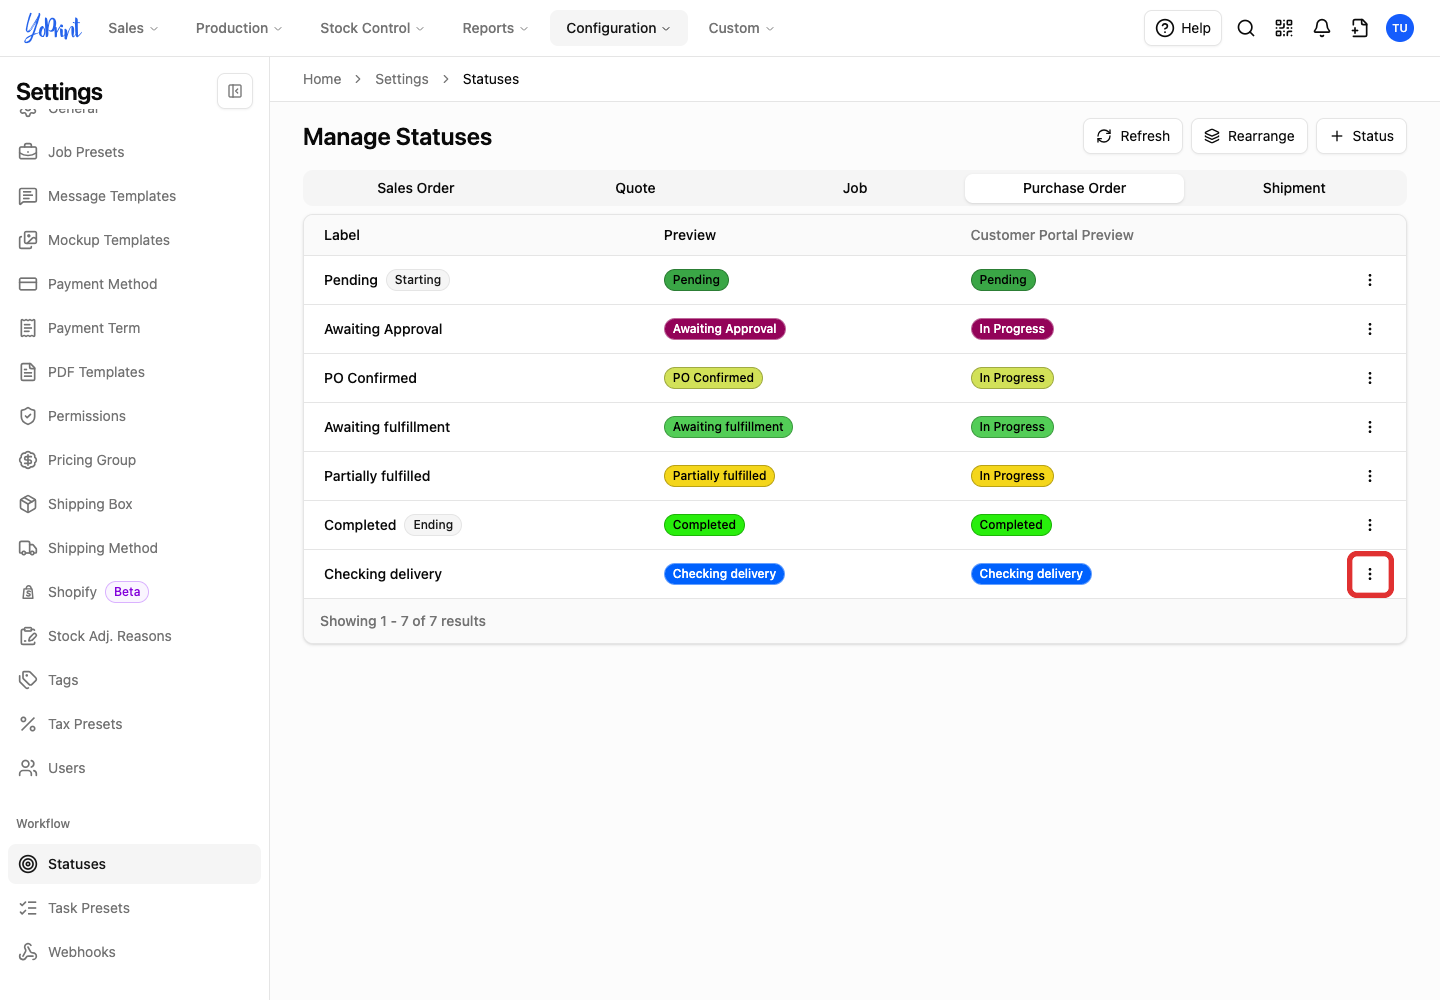Viewport: 1440px width, 1000px height.
Task: Go to Home breadcrumb link
Action: tap(322, 79)
